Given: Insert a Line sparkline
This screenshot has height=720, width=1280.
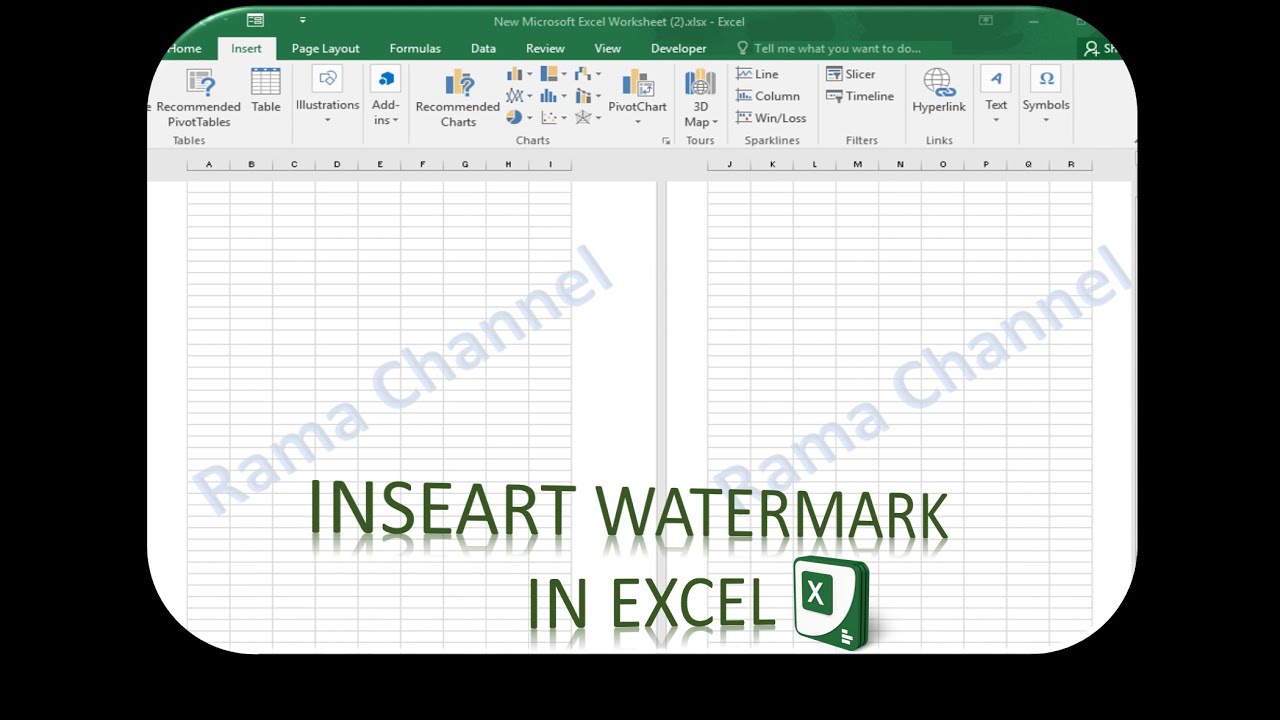Looking at the screenshot, I should [757, 74].
